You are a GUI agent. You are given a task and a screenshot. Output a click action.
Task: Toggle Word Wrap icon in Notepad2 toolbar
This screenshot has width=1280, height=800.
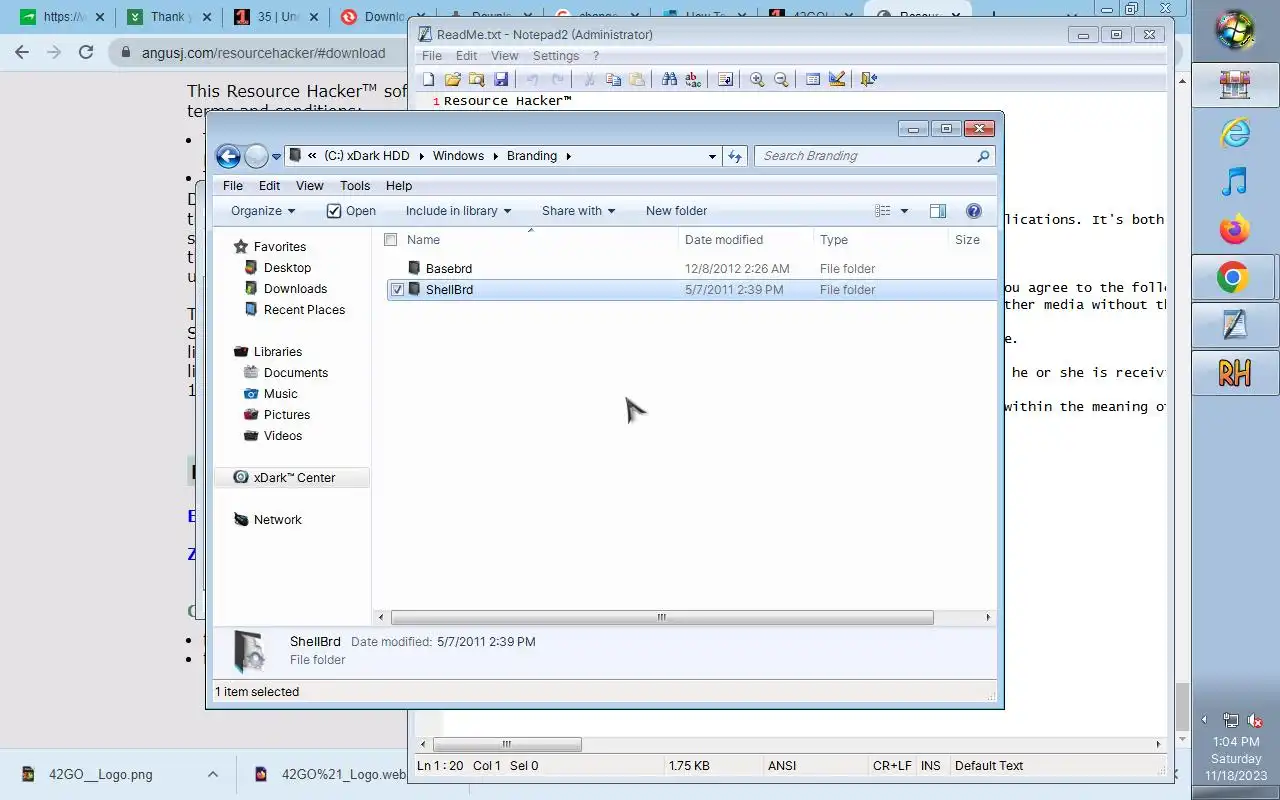tap(726, 79)
